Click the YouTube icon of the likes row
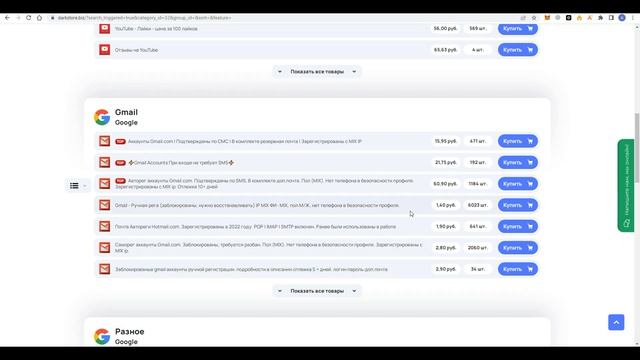640x360 pixels. click(x=104, y=29)
